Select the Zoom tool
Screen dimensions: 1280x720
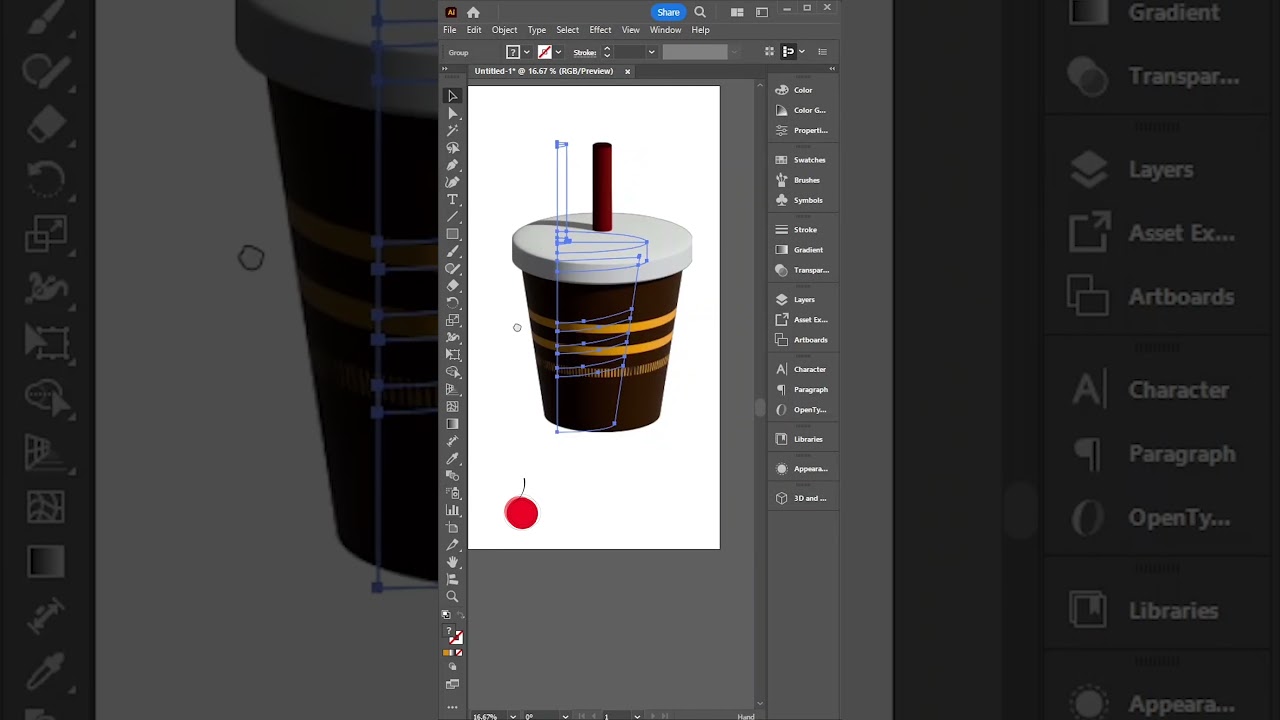coord(452,596)
